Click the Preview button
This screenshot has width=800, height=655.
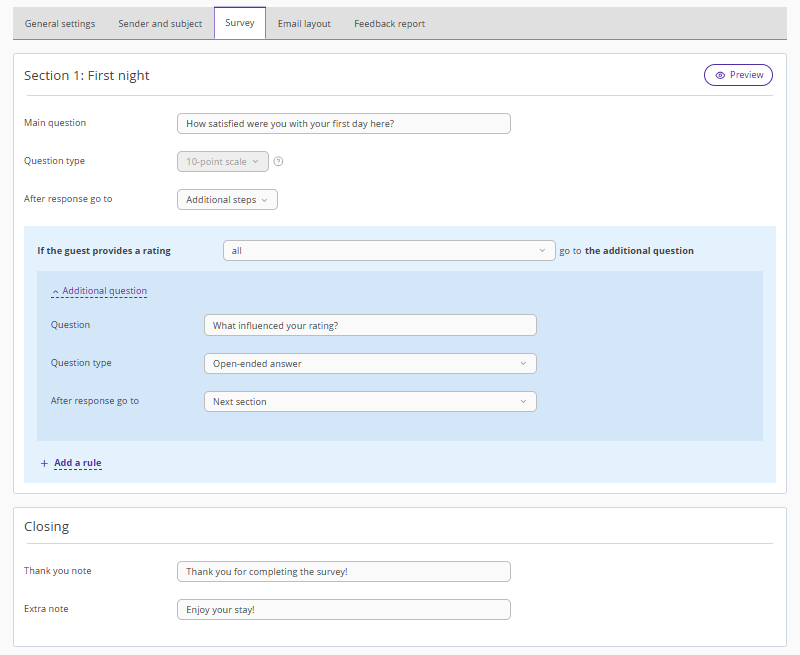point(738,75)
